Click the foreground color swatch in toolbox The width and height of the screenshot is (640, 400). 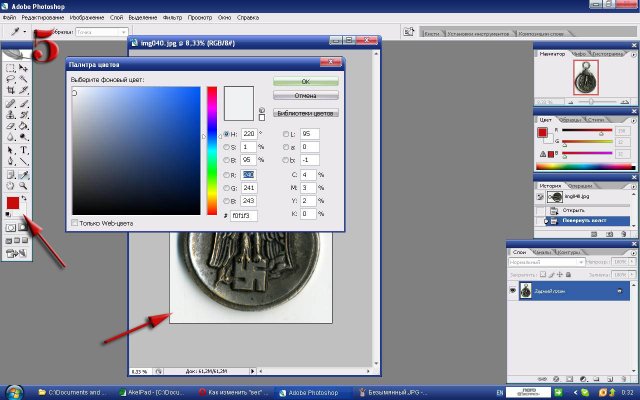pos(13,203)
